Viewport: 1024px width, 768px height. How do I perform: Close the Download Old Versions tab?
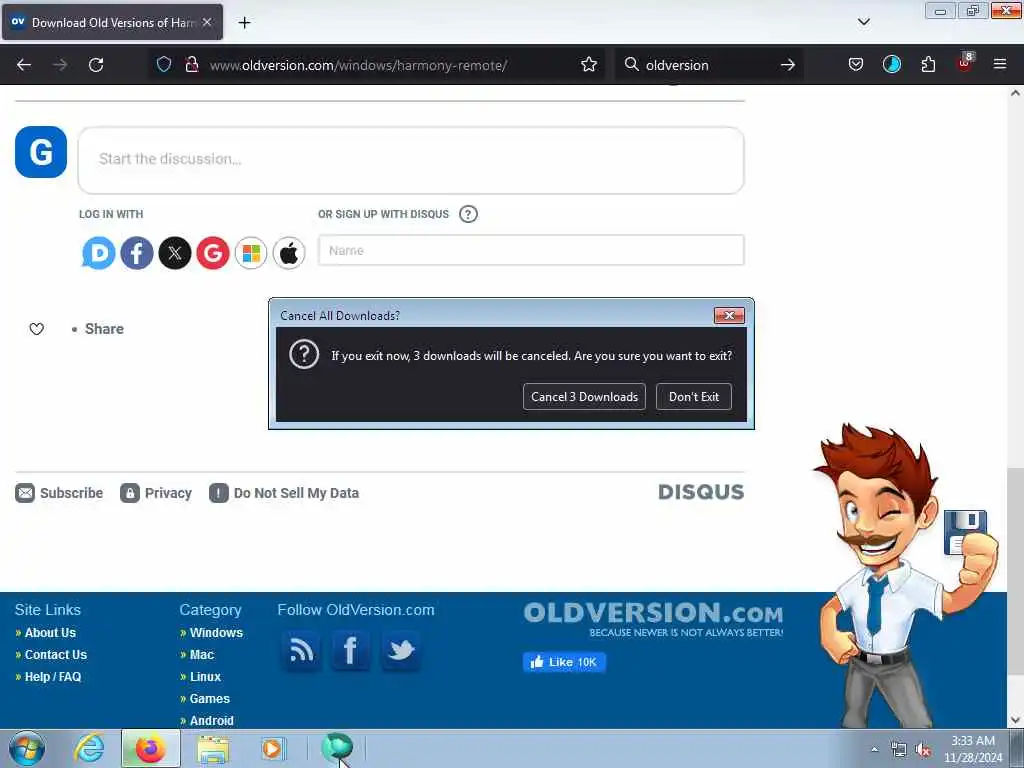(207, 22)
